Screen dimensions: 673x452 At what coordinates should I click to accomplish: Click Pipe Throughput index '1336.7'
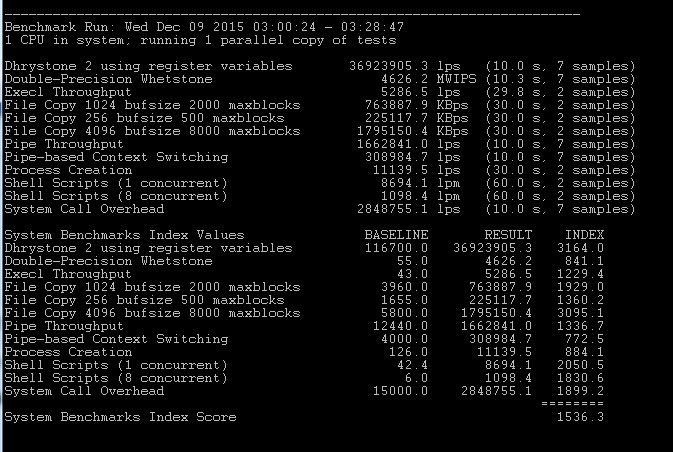click(581, 326)
